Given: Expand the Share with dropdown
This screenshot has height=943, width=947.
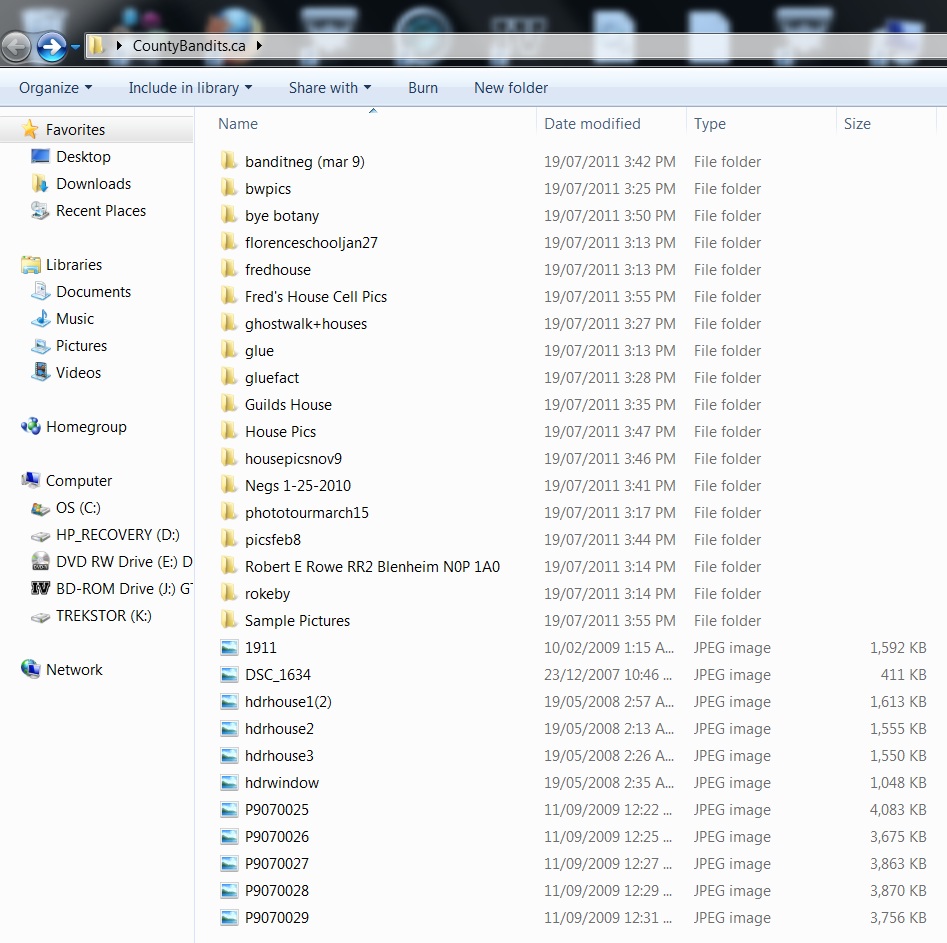Looking at the screenshot, I should tap(329, 88).
